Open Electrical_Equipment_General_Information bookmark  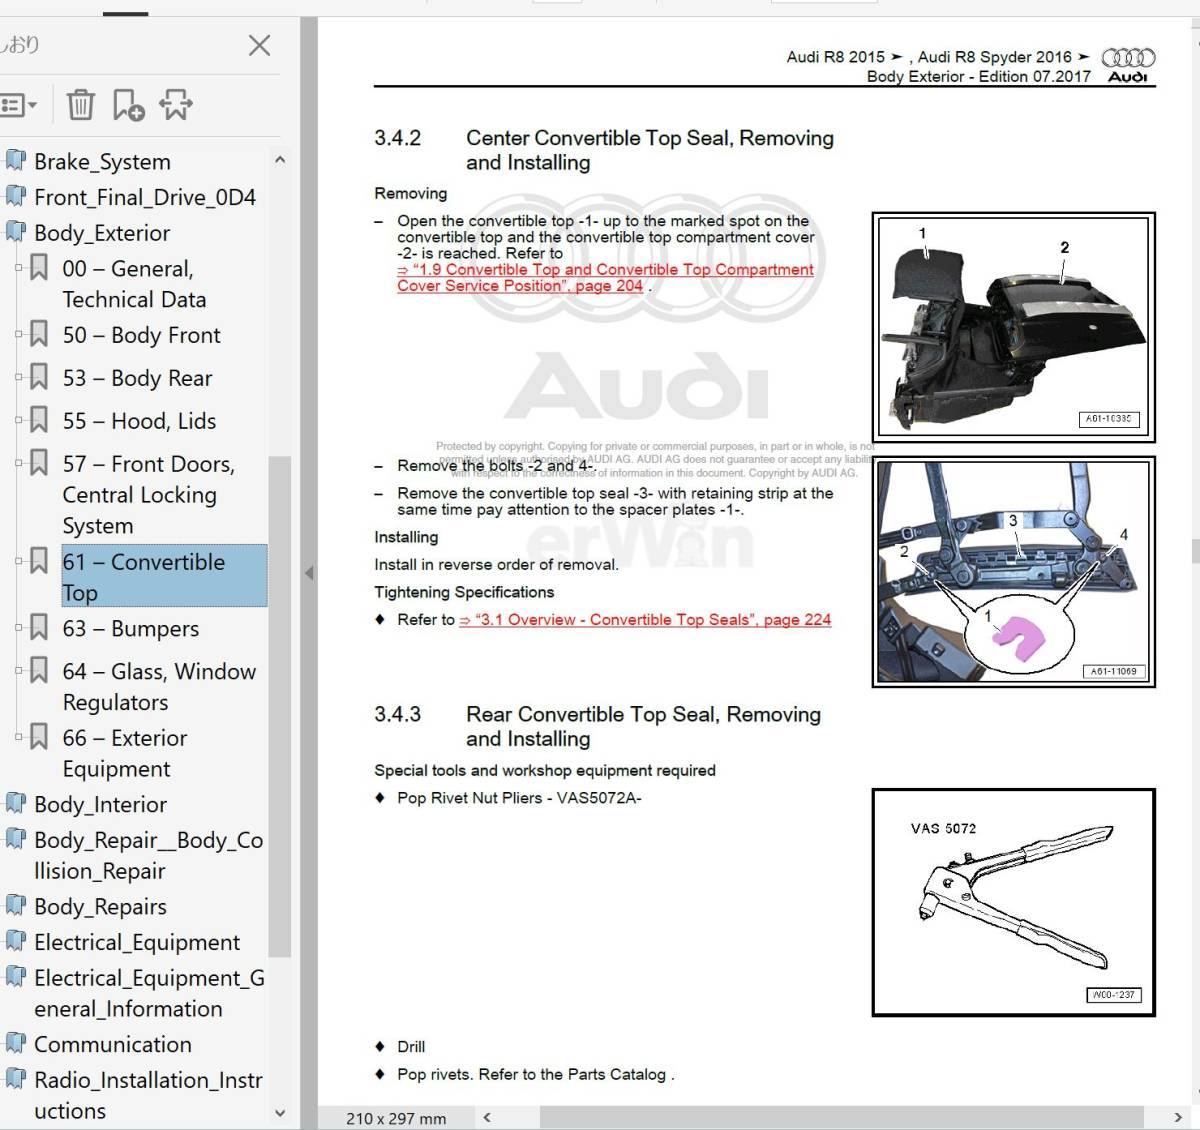(149, 993)
